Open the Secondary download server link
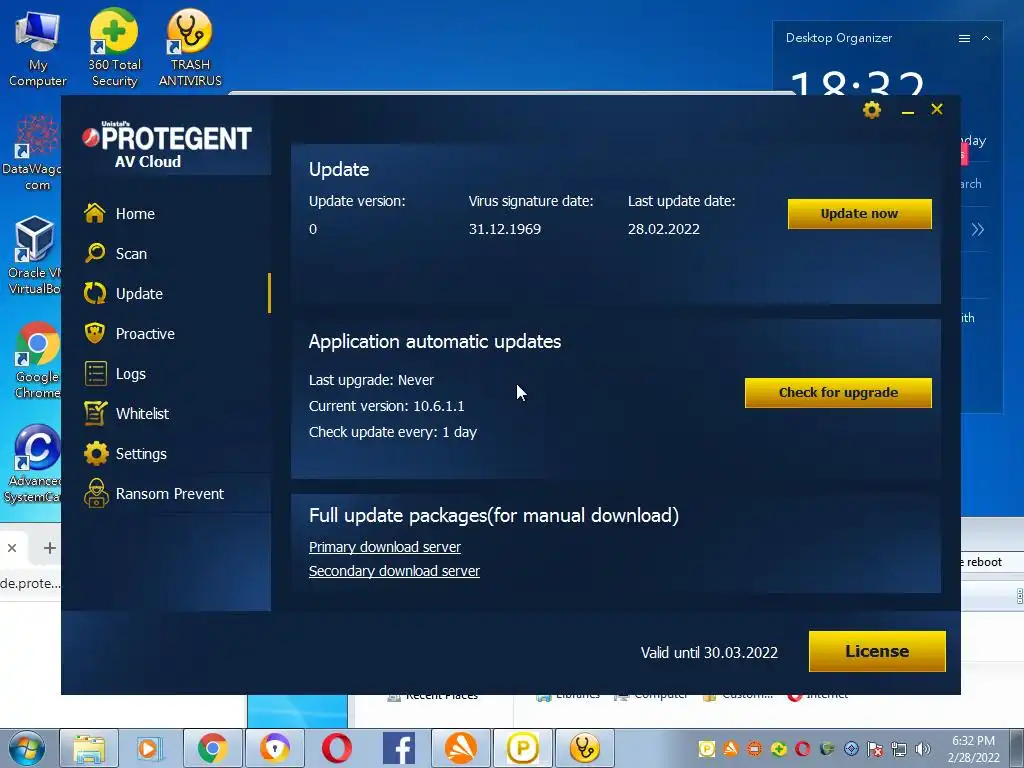This screenshot has width=1024, height=768. [394, 571]
